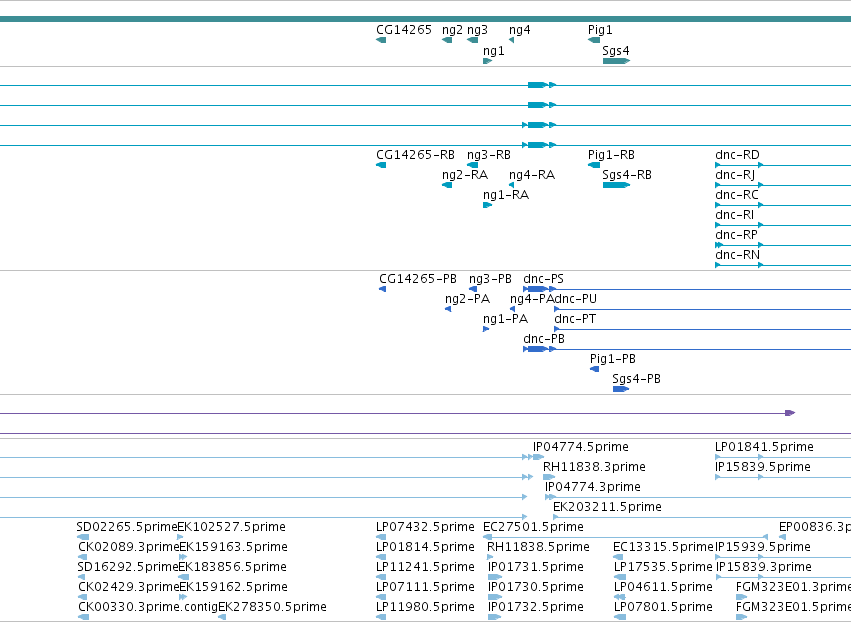Viewport: 851px width, 622px height.
Task: Select EST LP11241.5prime
Action: click(381, 577)
